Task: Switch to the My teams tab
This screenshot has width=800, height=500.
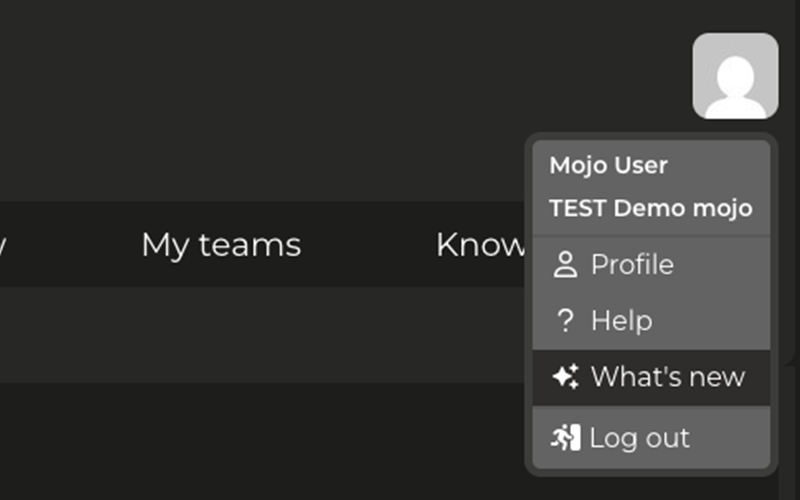Action: pos(221,245)
